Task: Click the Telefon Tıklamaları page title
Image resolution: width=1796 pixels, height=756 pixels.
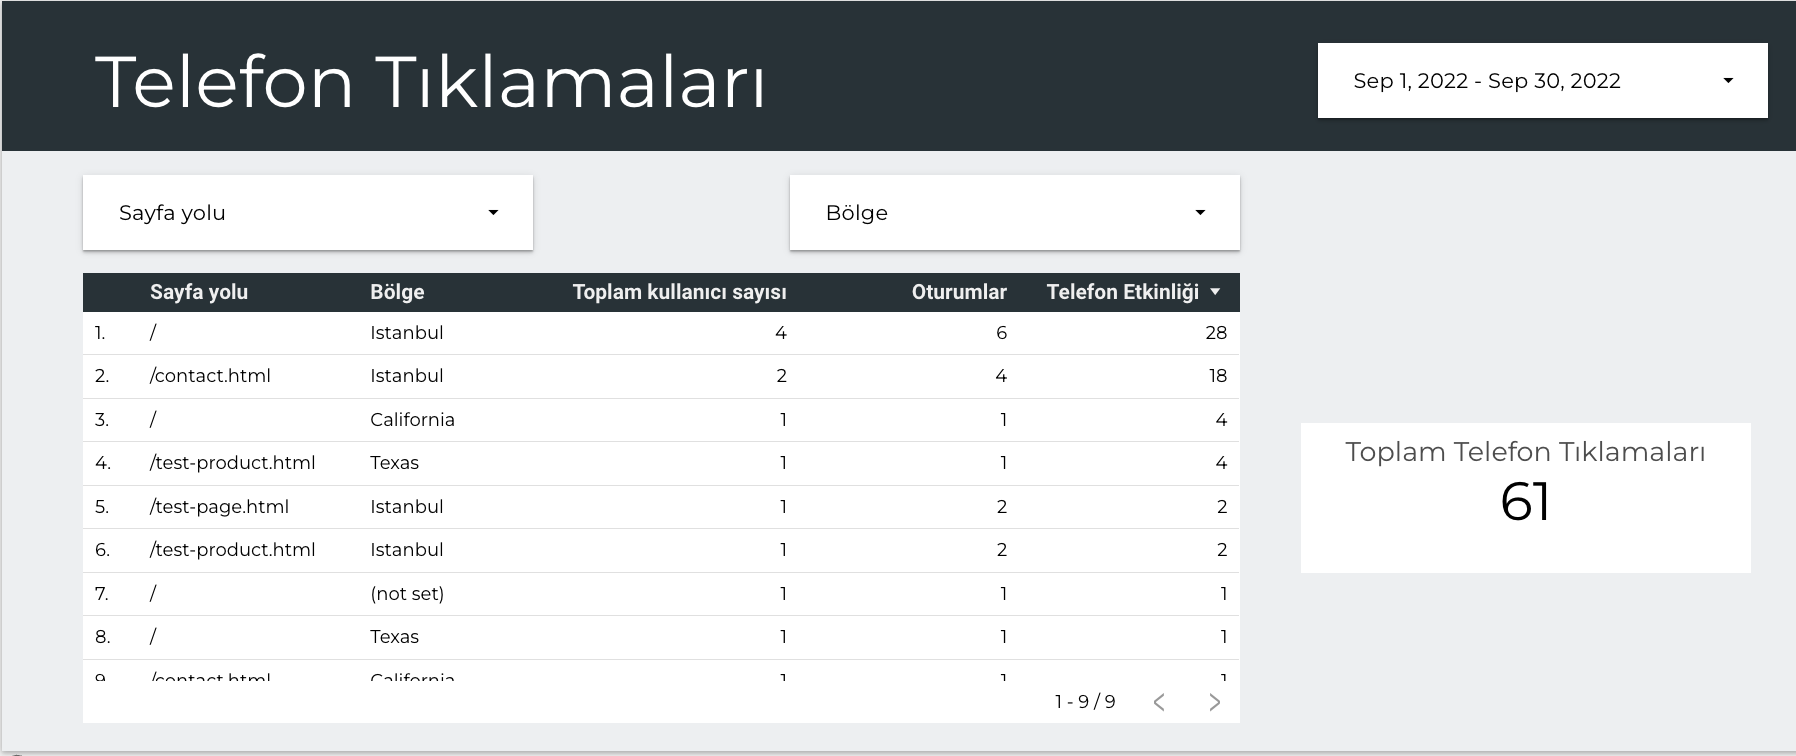Action: pyautogui.click(x=430, y=81)
